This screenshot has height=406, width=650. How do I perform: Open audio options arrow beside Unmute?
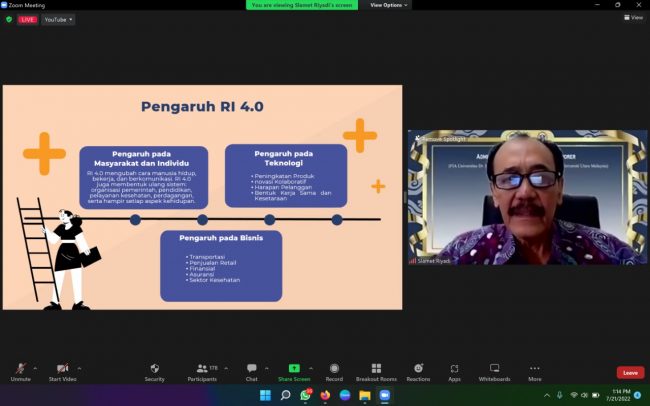(x=35, y=368)
